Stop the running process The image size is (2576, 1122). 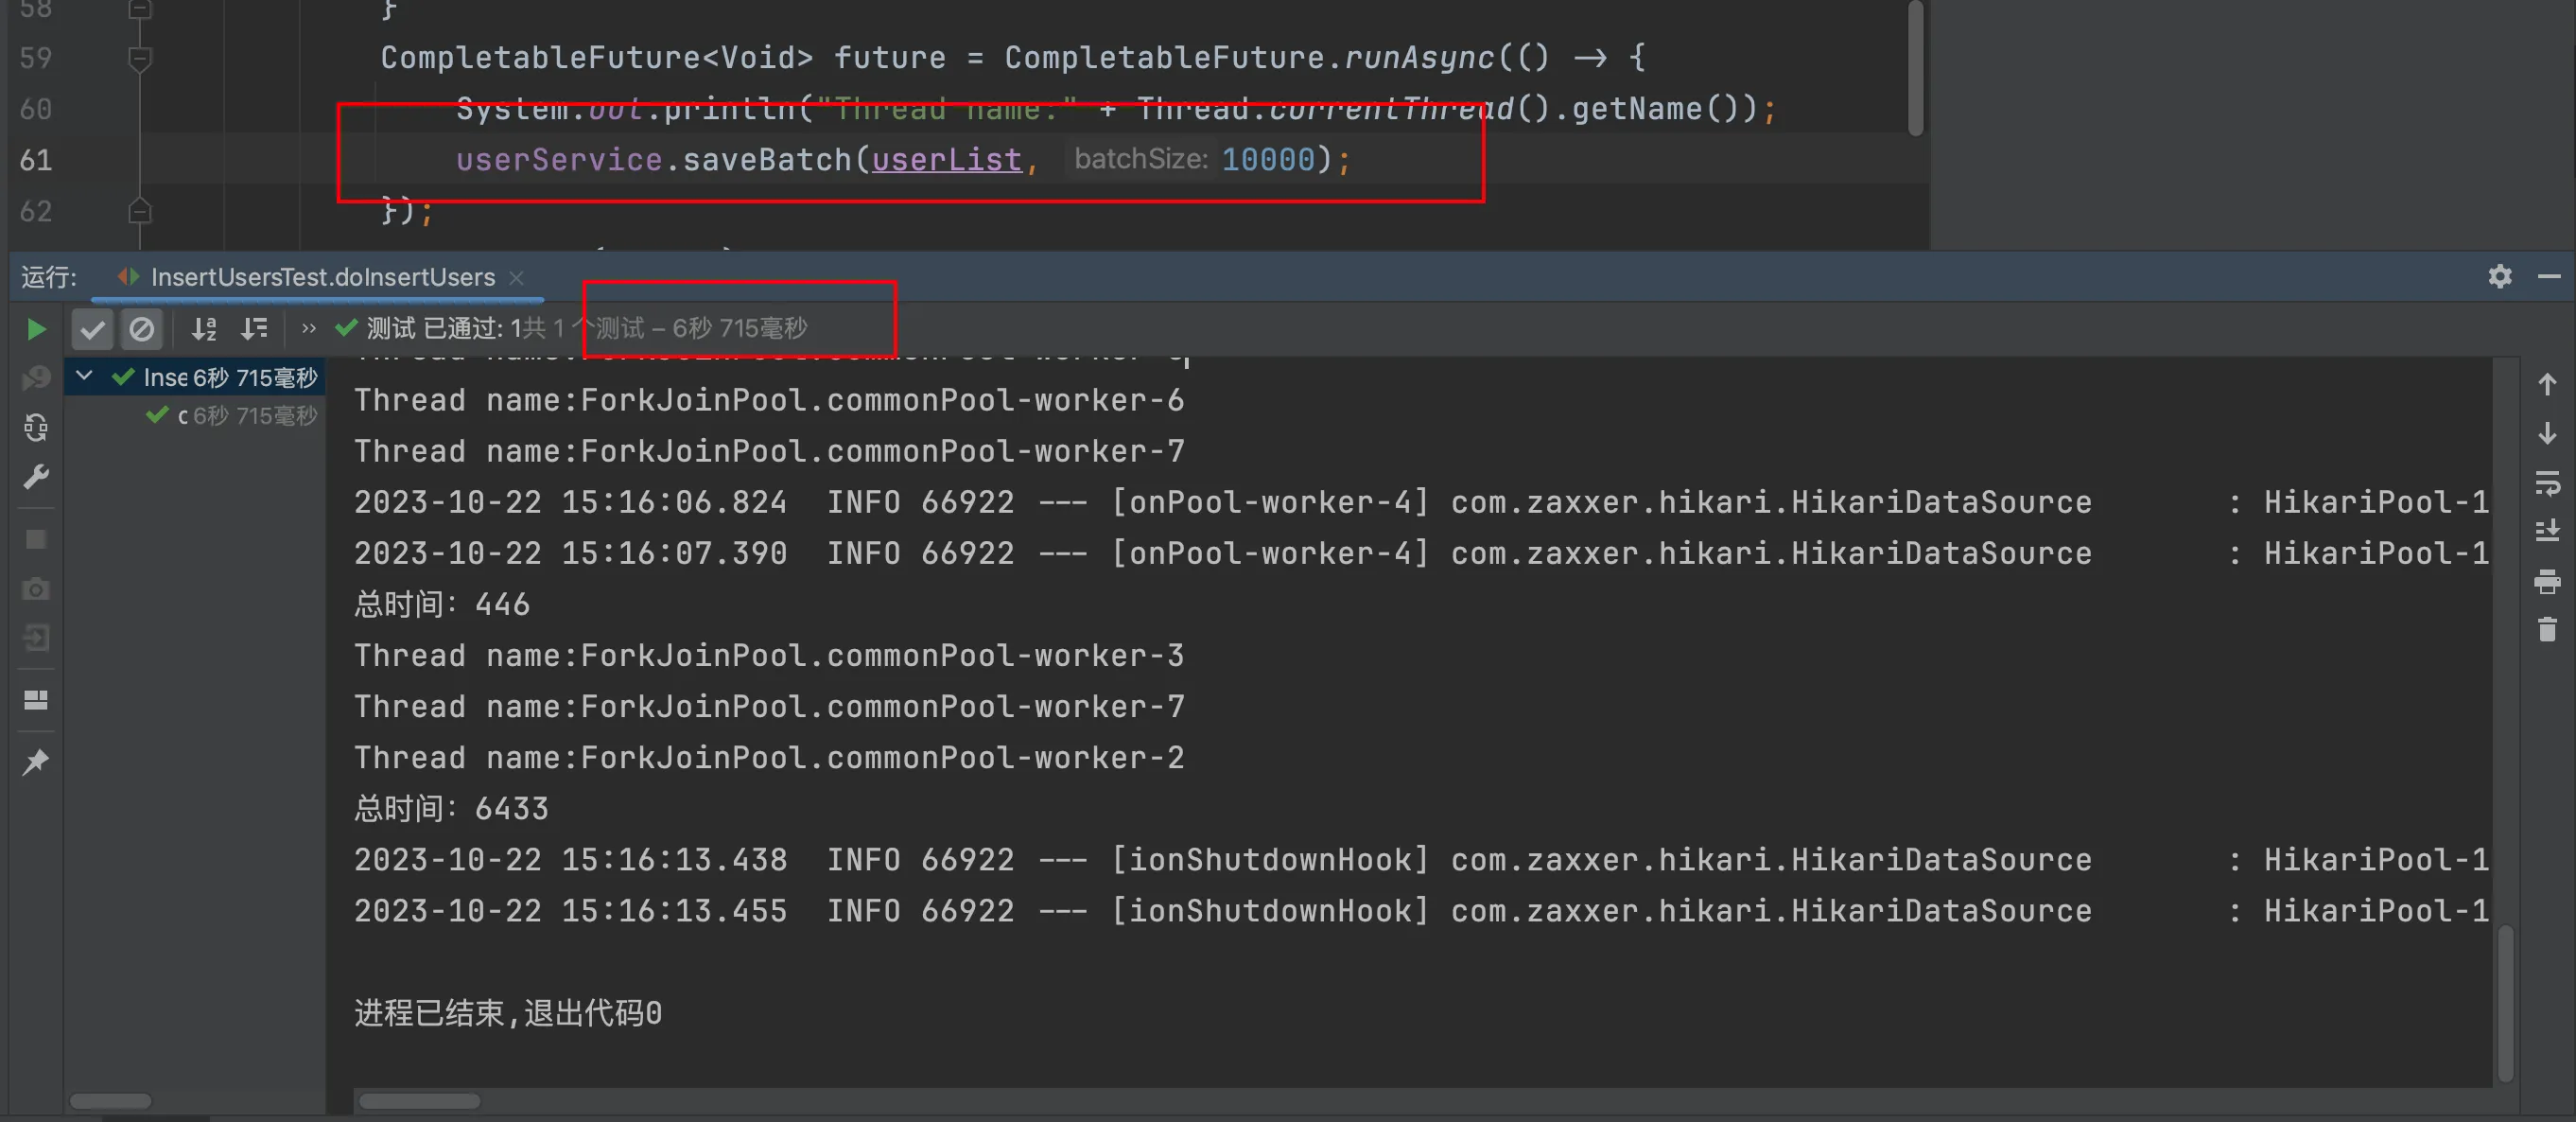point(36,540)
